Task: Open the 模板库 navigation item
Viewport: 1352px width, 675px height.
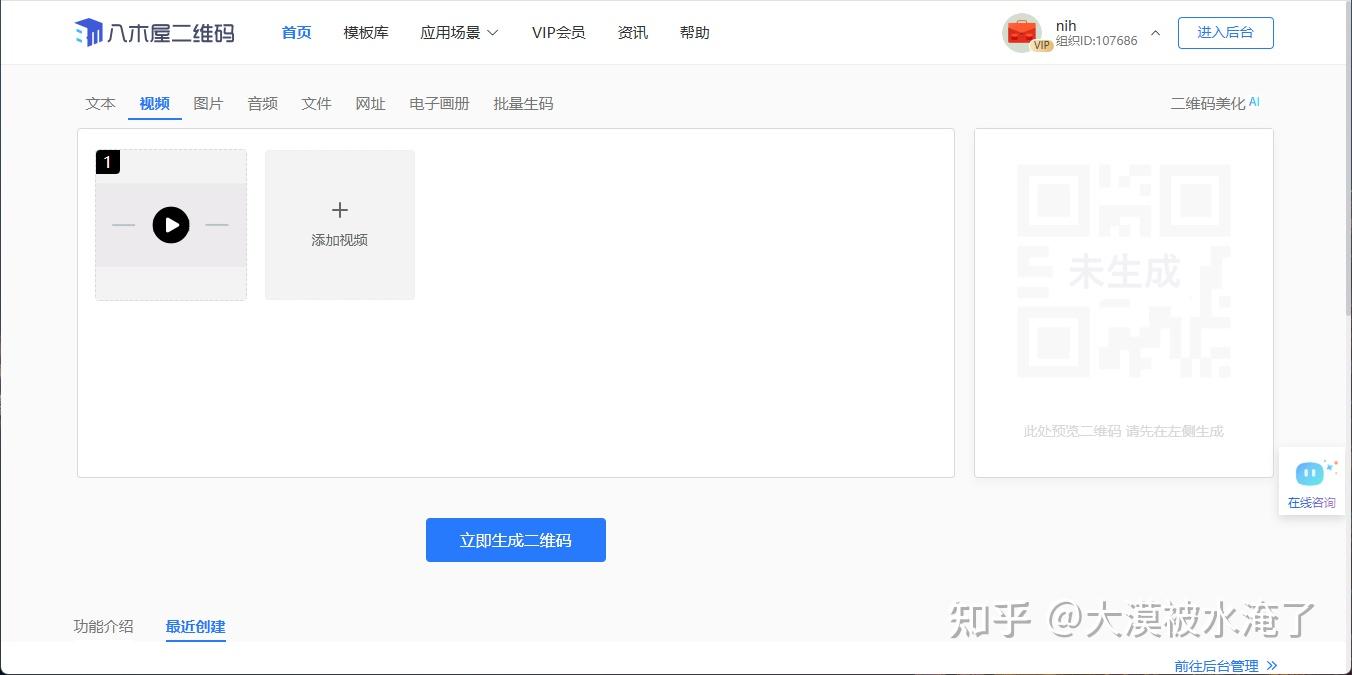Action: coord(366,33)
